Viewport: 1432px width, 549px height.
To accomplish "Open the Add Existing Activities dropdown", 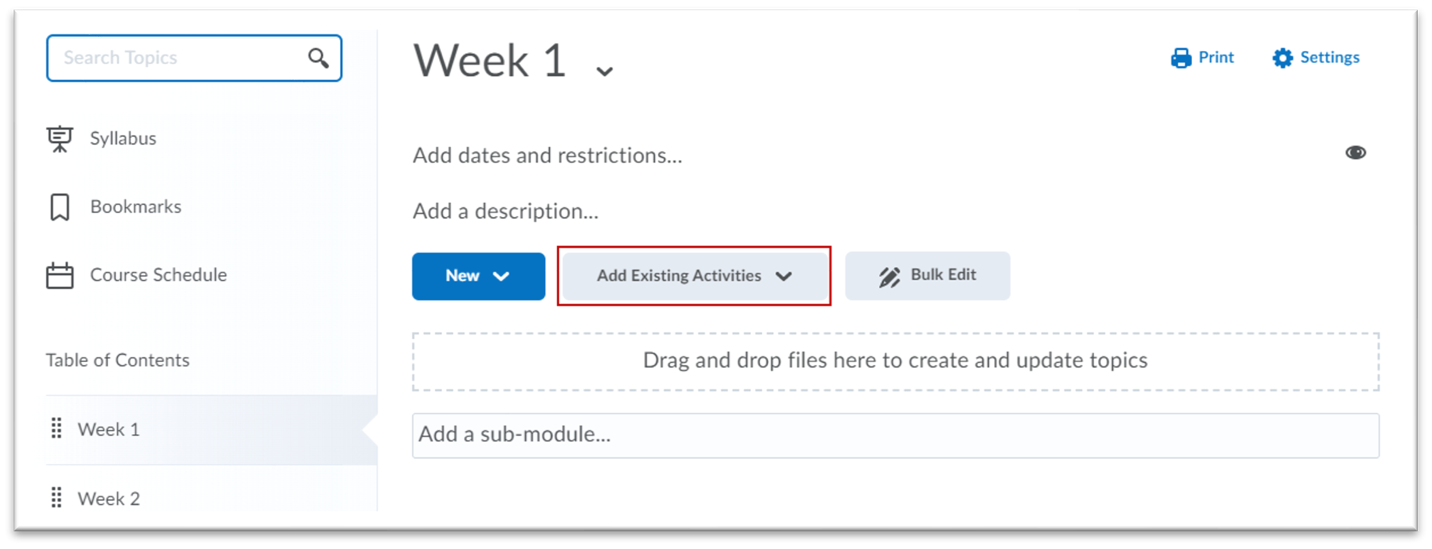I will click(x=694, y=276).
